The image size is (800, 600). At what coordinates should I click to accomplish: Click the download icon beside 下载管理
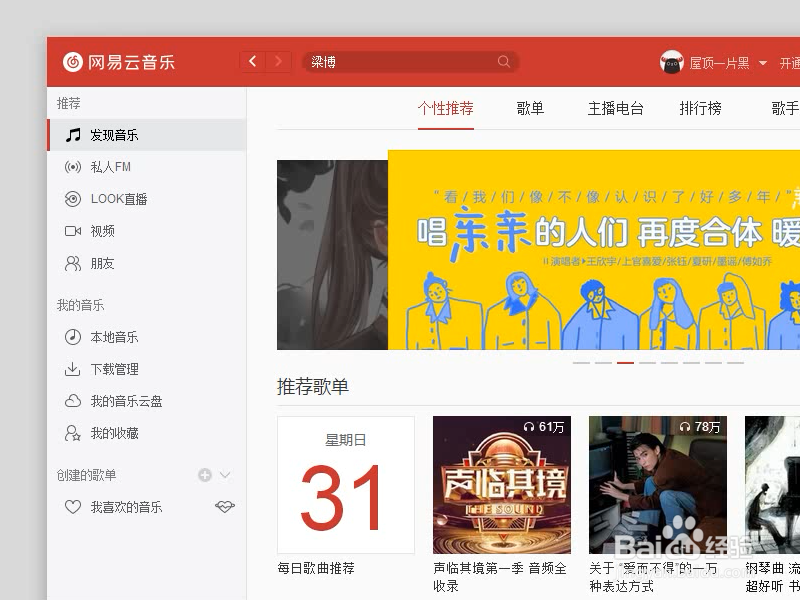[x=73, y=369]
